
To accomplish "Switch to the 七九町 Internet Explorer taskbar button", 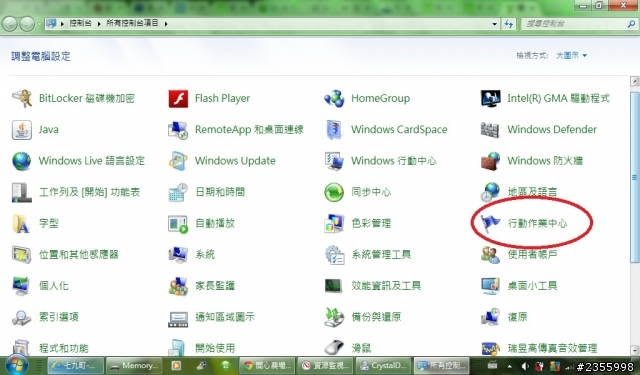I will point(76,366).
